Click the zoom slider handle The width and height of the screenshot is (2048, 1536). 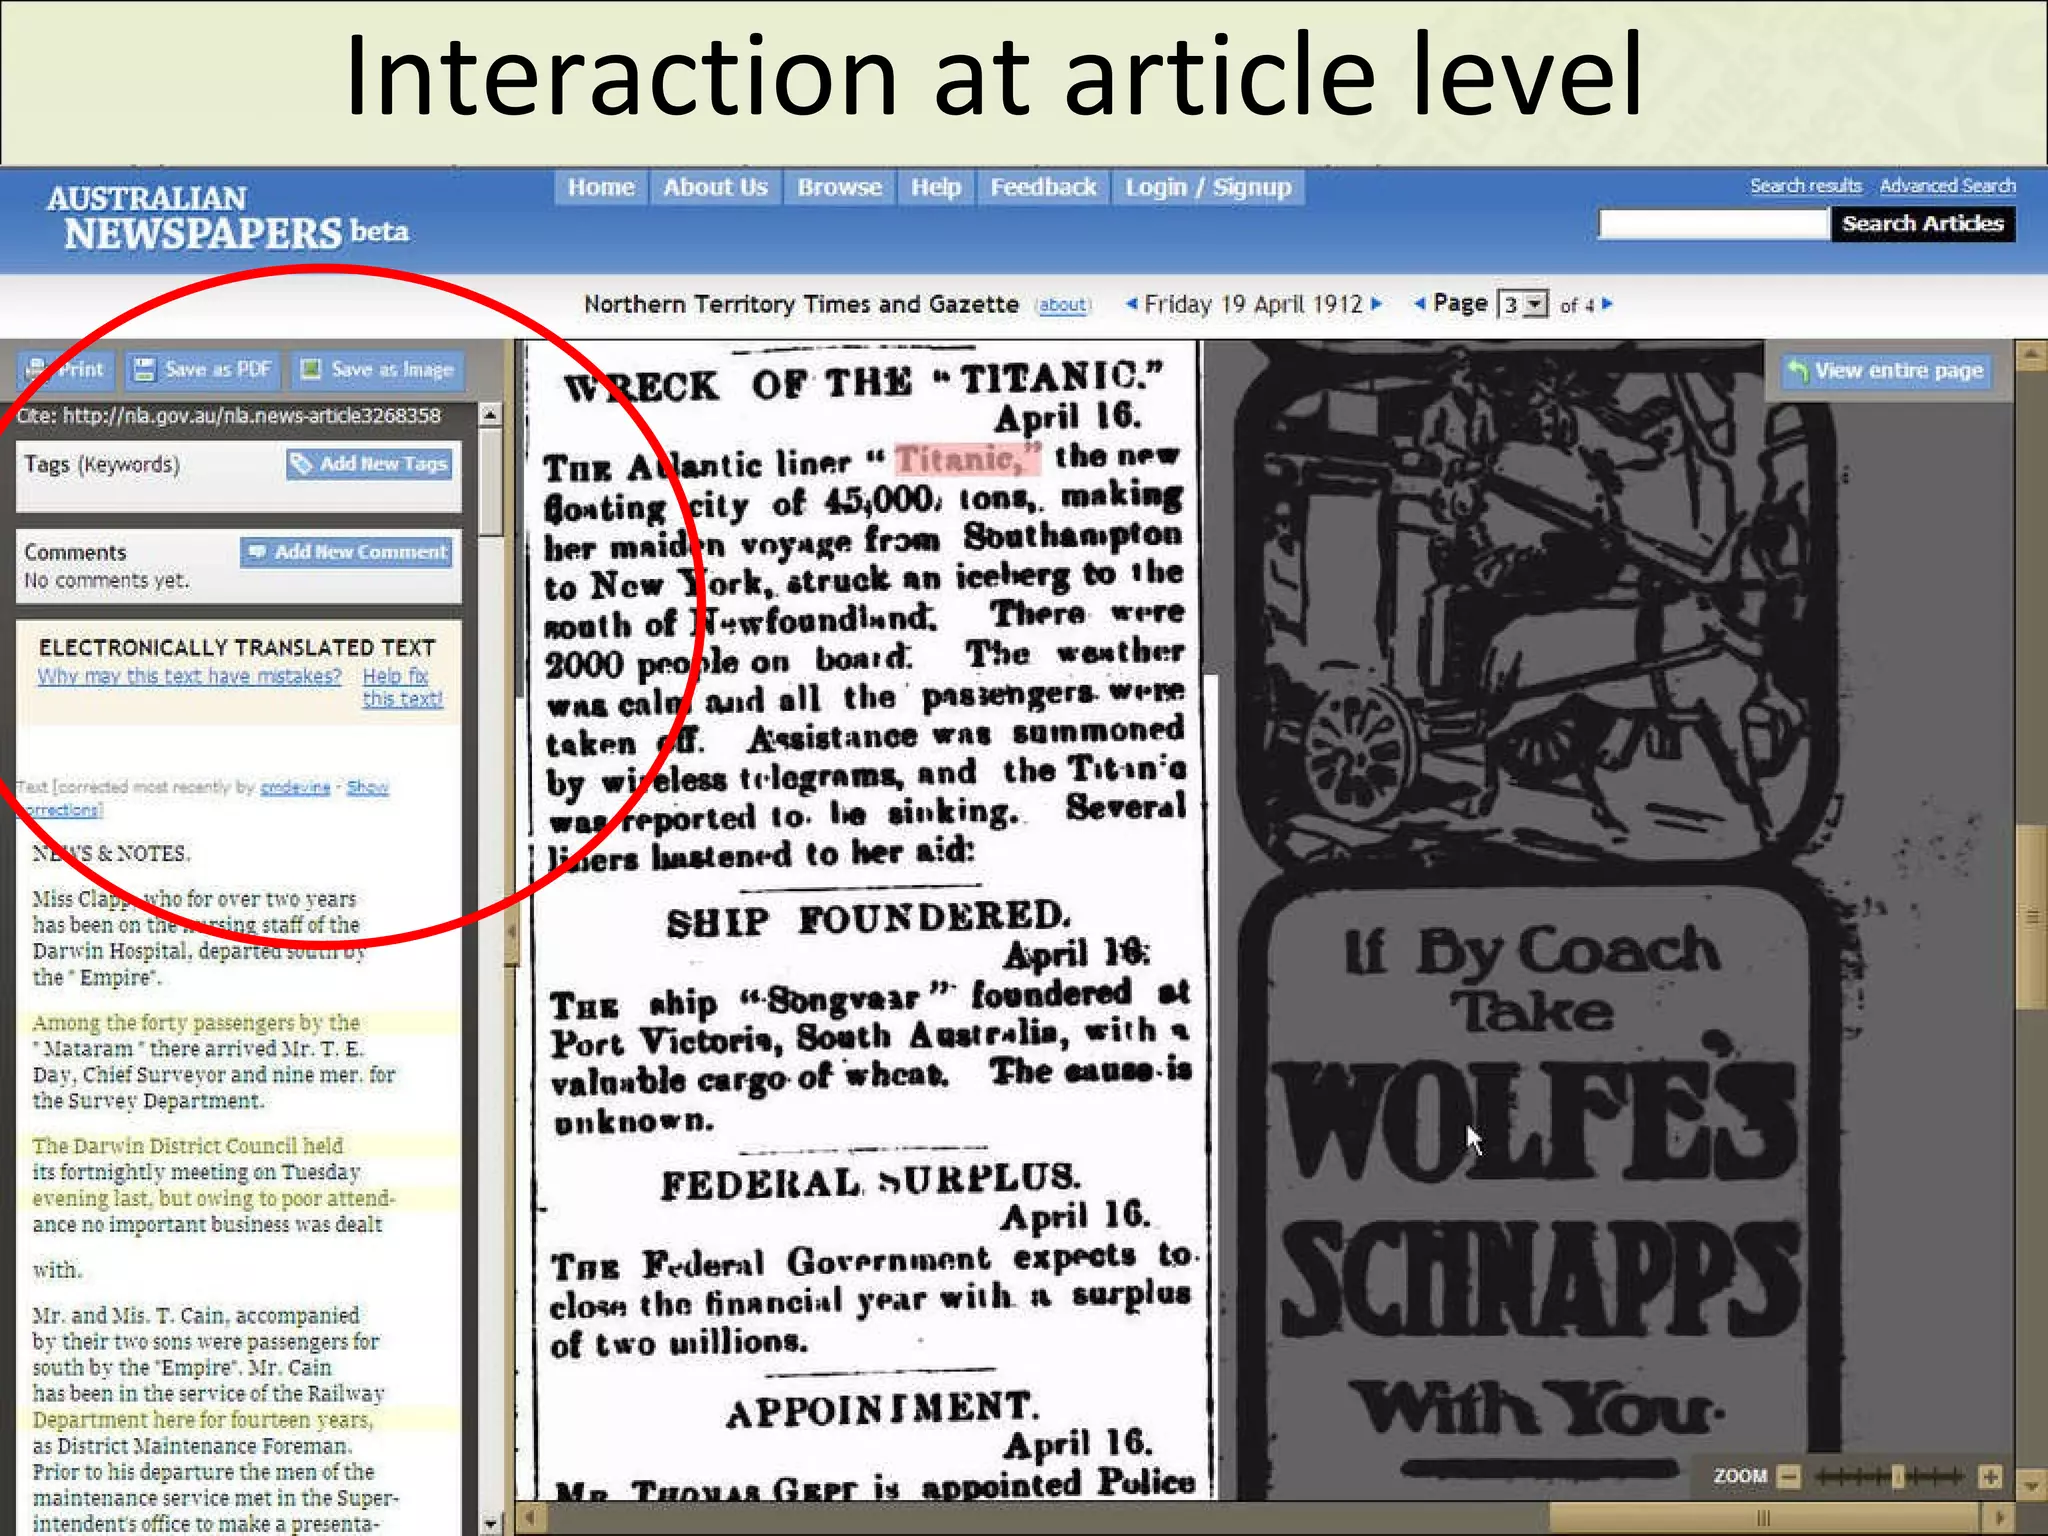click(1897, 1476)
